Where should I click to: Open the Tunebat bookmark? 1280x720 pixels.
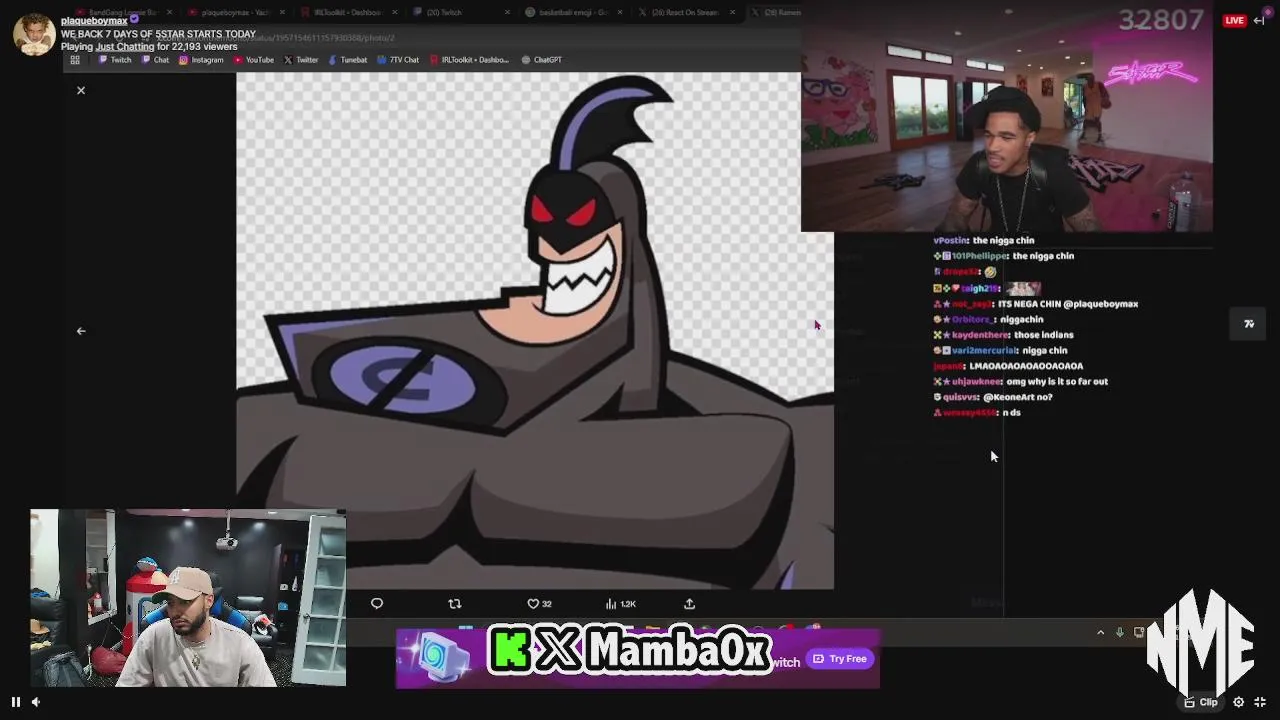point(348,60)
